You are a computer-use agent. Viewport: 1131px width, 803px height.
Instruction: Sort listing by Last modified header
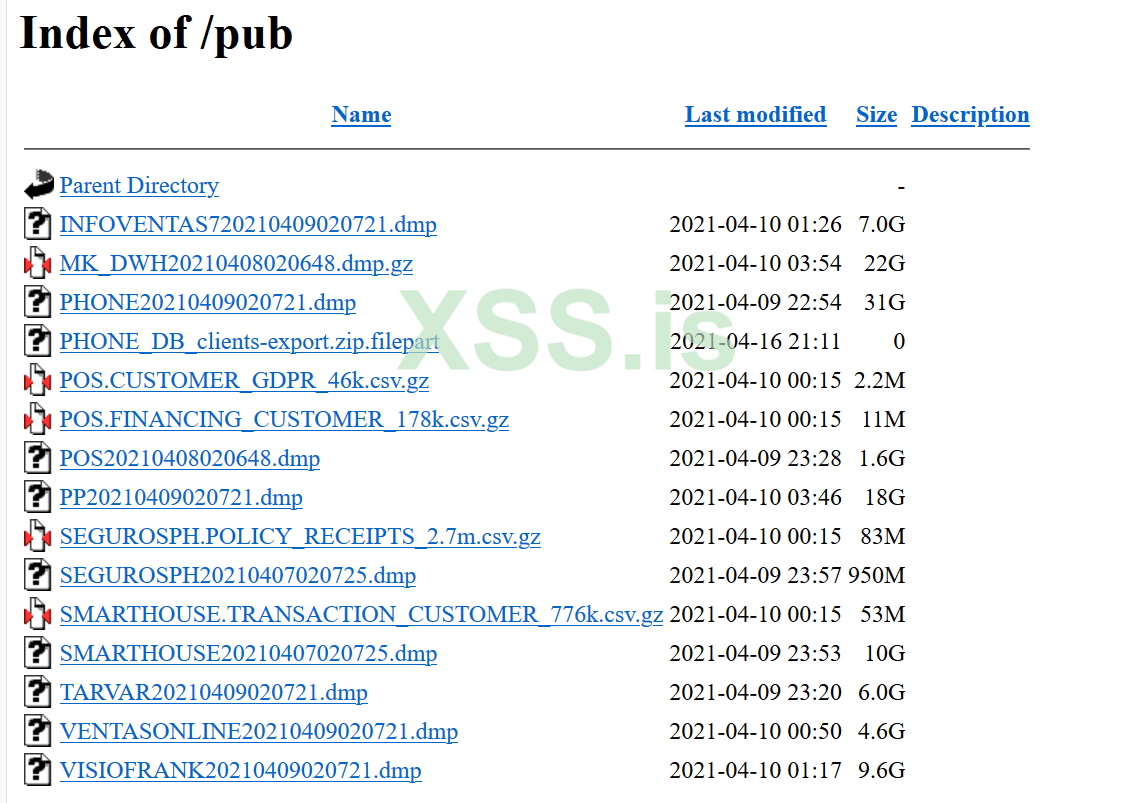click(755, 115)
